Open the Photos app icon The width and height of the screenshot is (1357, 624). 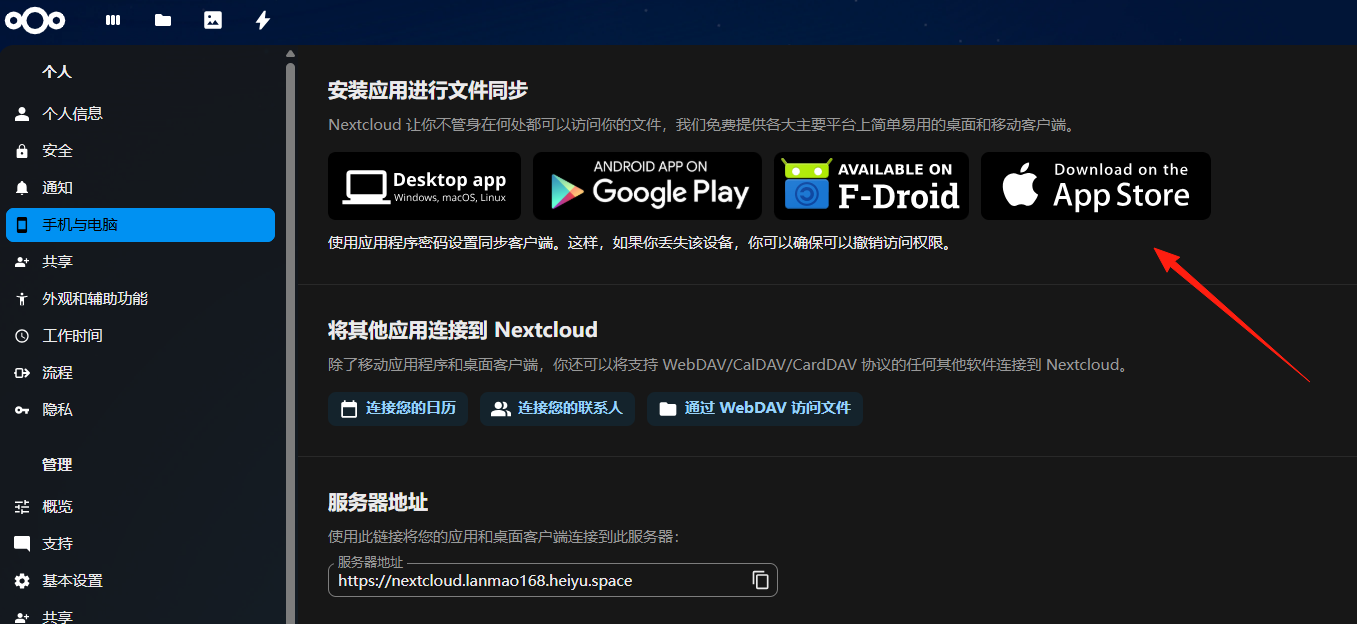click(x=213, y=20)
